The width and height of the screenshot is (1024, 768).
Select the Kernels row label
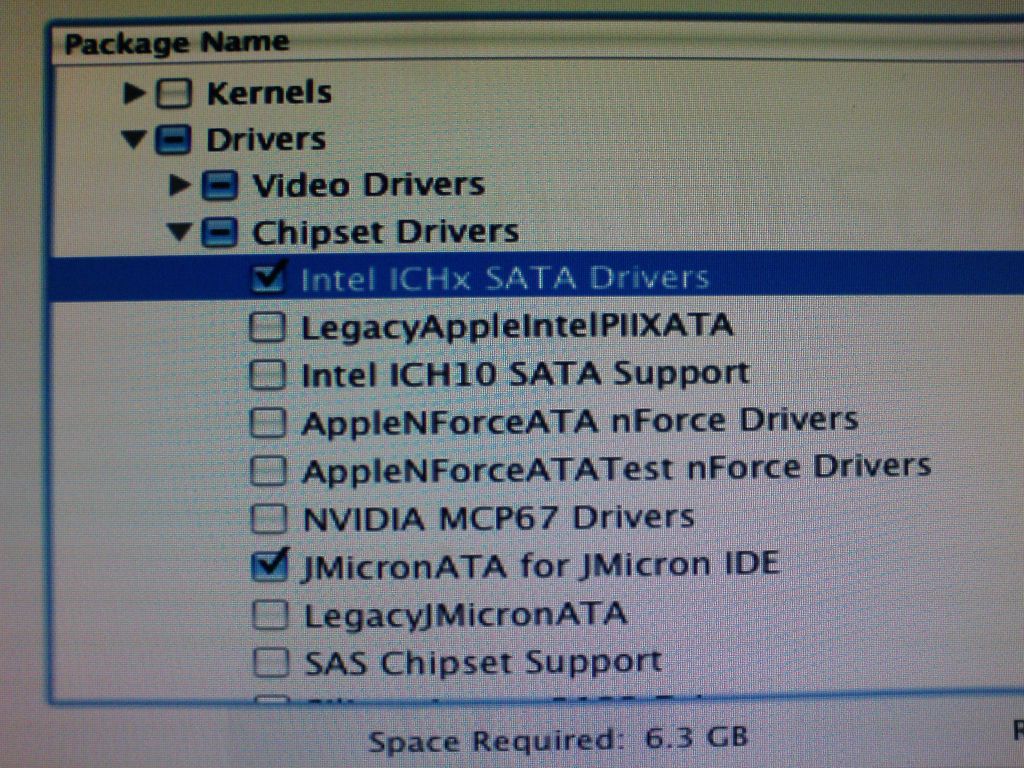pos(269,93)
